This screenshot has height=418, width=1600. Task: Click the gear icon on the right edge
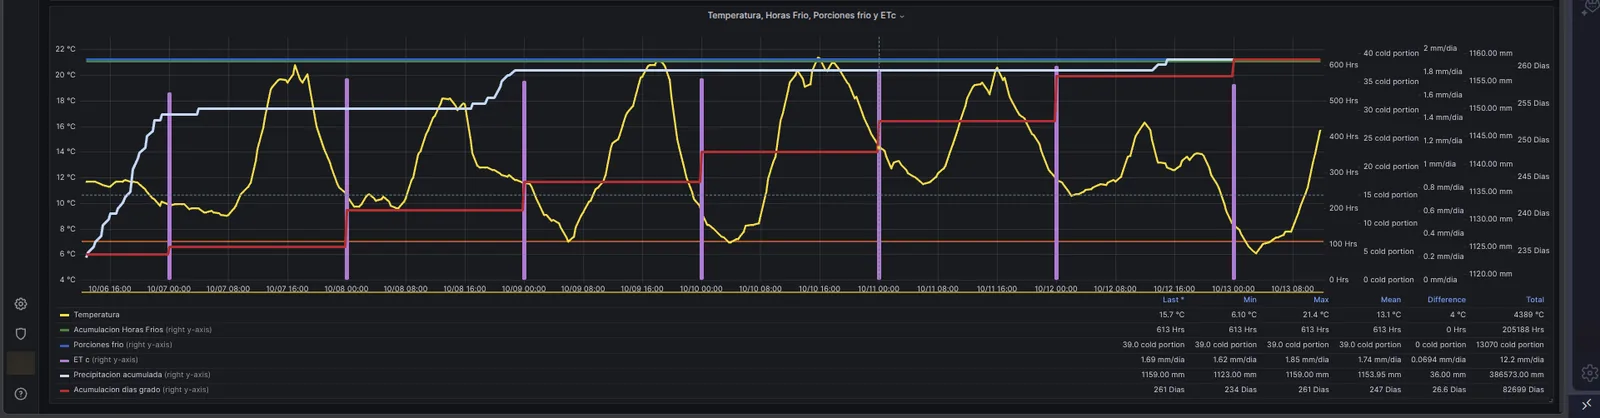[x=1589, y=372]
